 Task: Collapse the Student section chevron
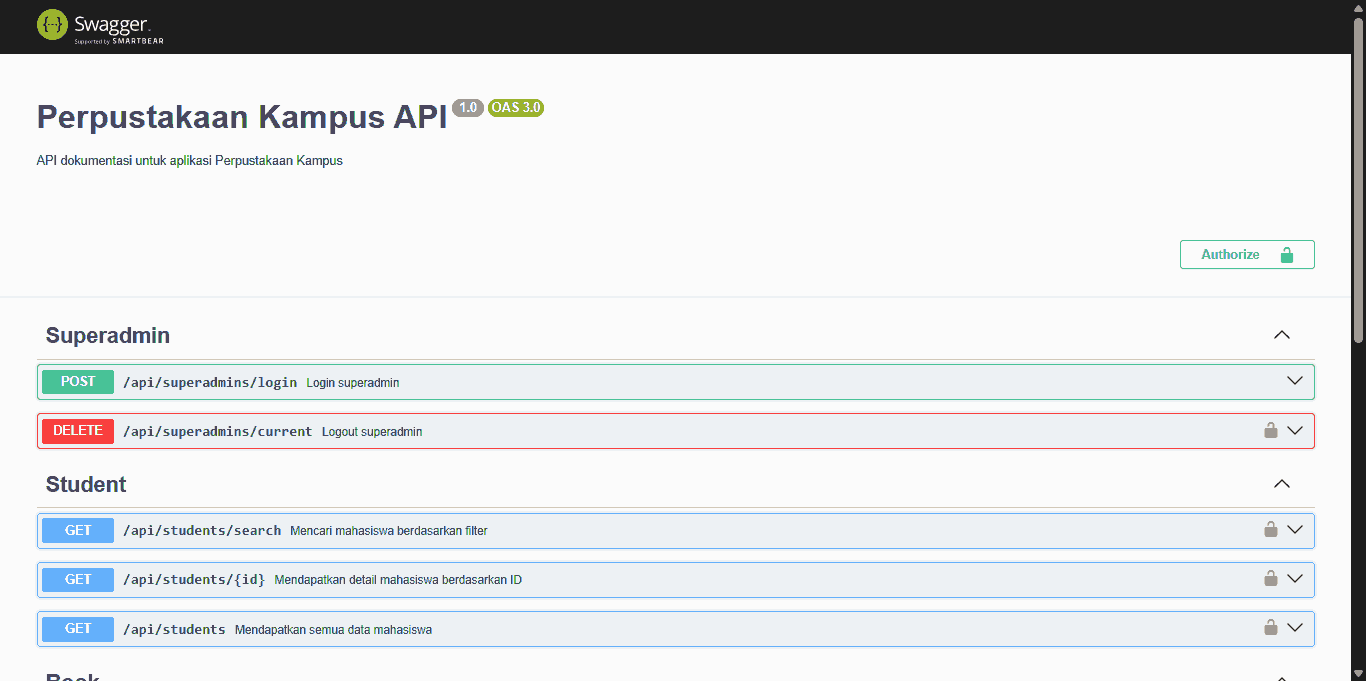click(x=1281, y=484)
